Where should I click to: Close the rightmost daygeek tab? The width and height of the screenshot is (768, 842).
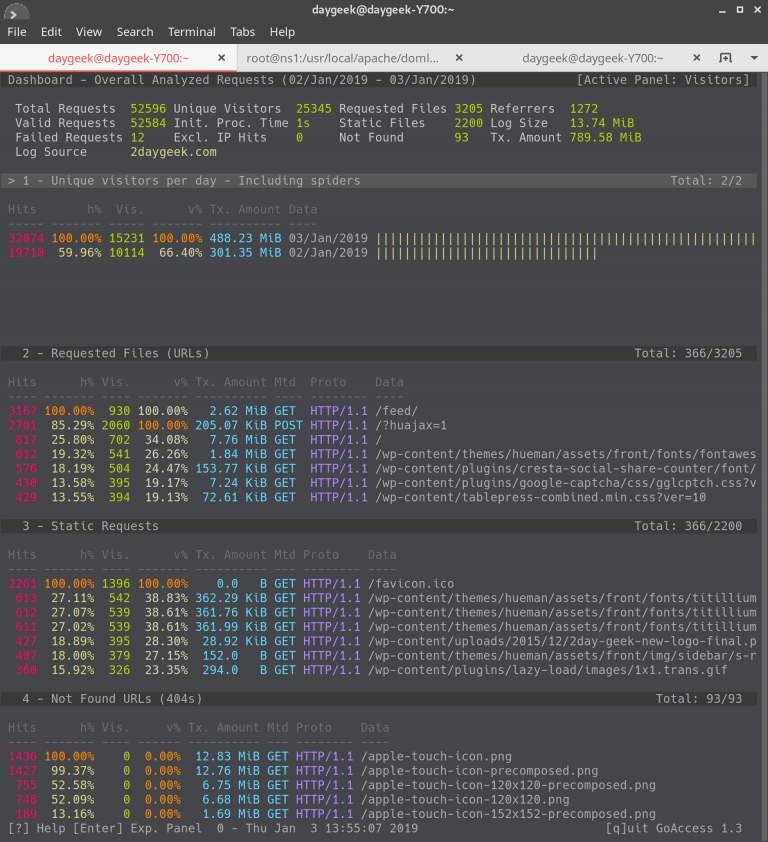(697, 57)
